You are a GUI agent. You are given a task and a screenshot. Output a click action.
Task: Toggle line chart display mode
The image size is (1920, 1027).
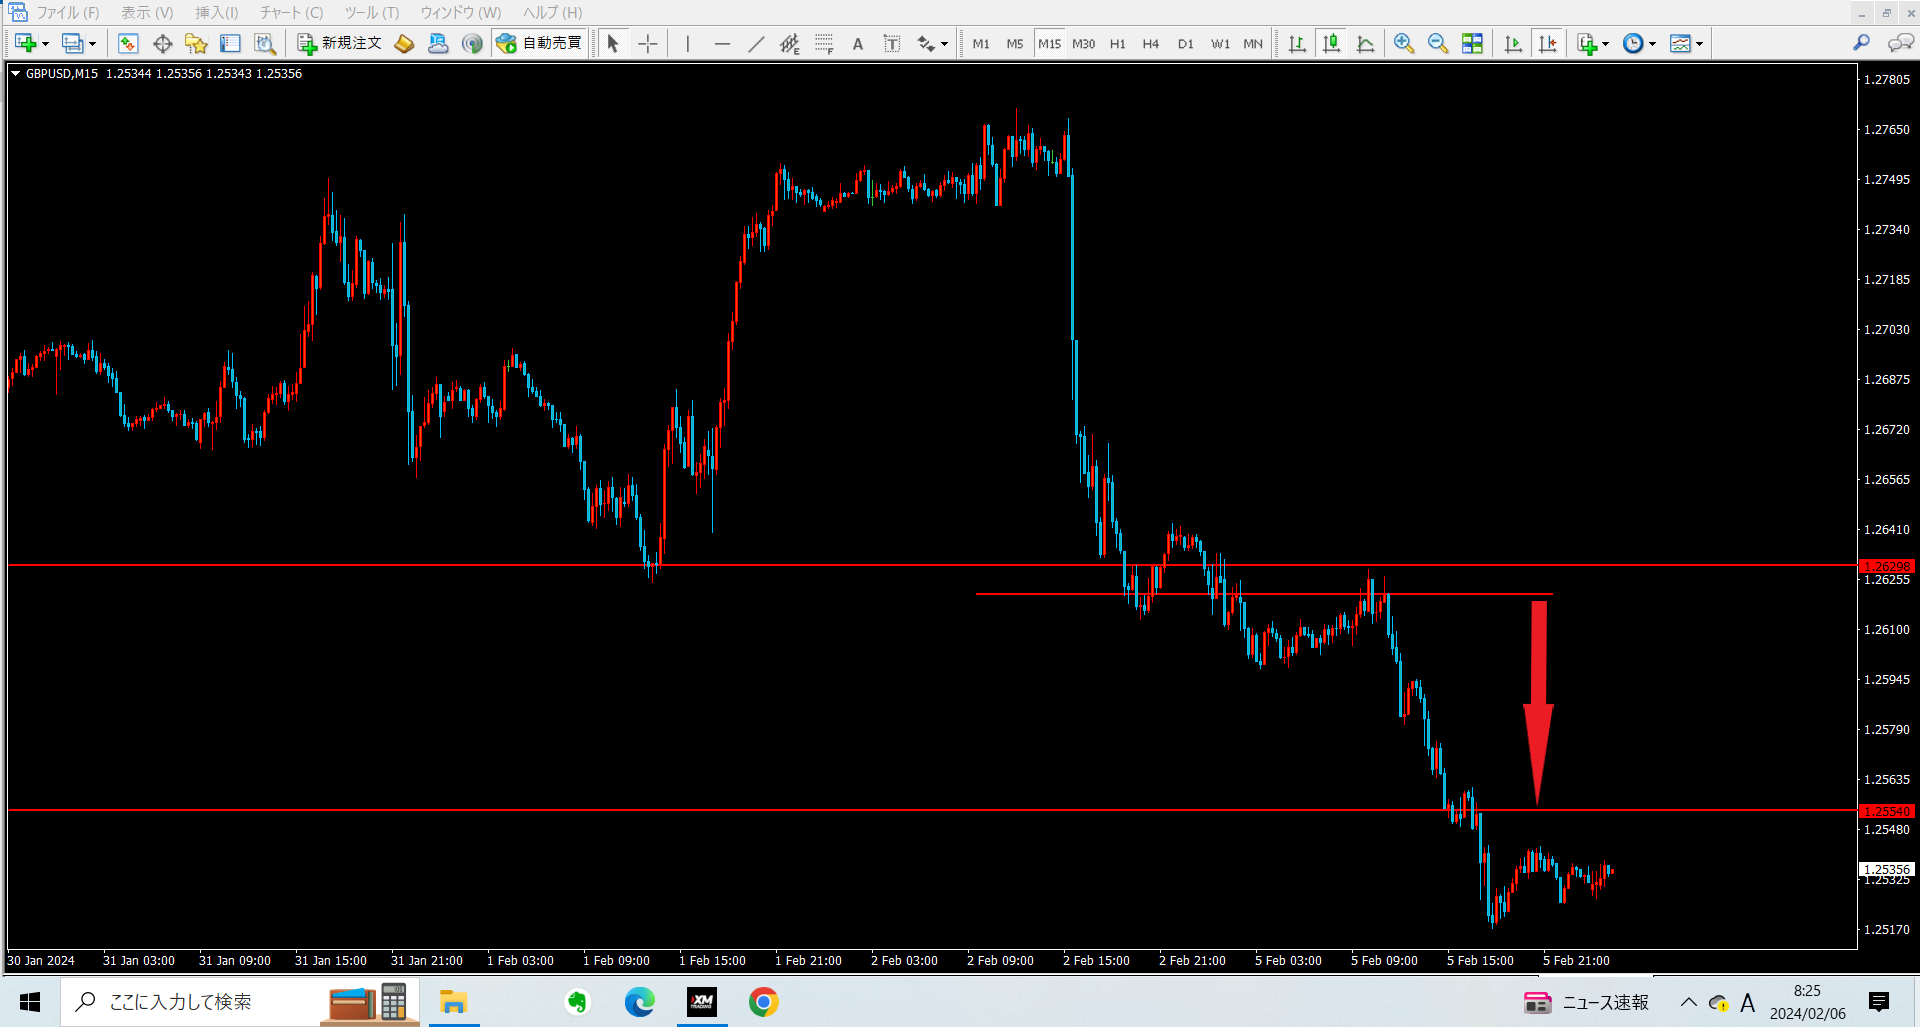[1365, 43]
